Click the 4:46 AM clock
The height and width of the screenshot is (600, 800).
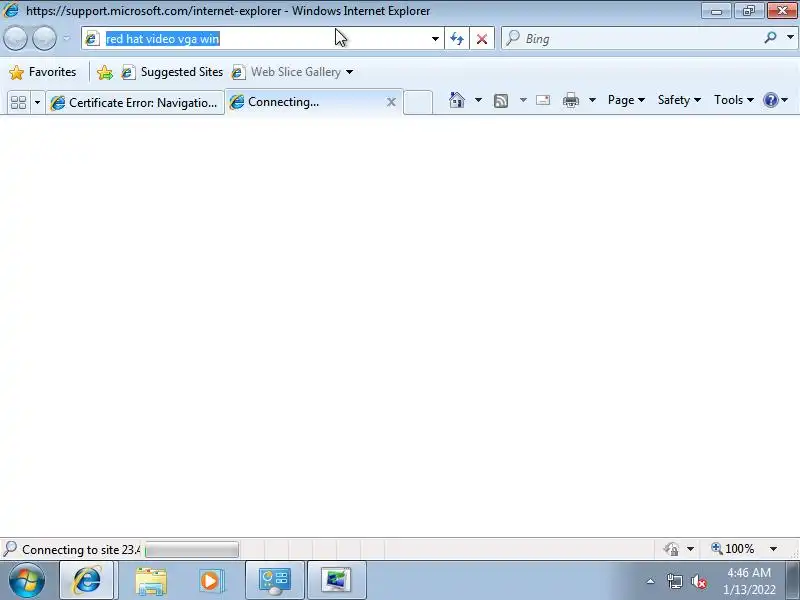click(x=749, y=572)
